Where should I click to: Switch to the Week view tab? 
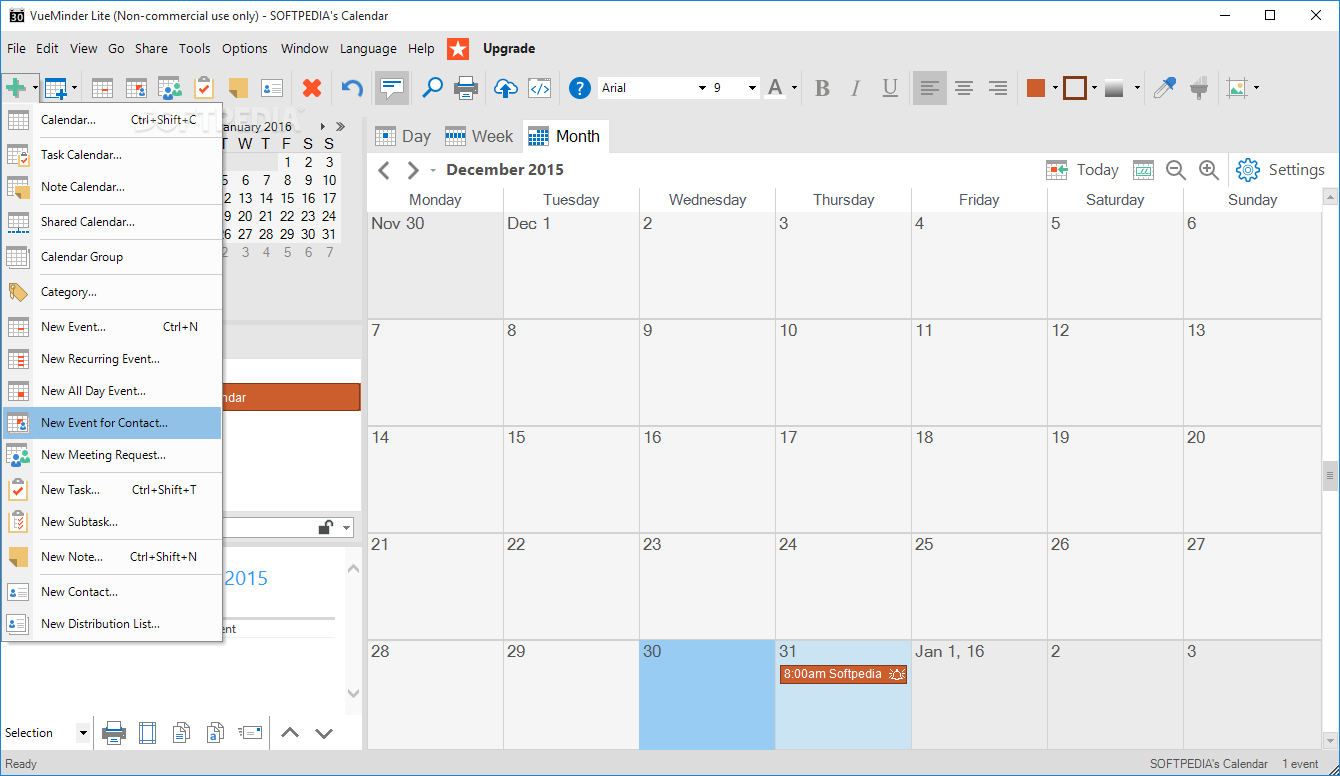tap(478, 136)
